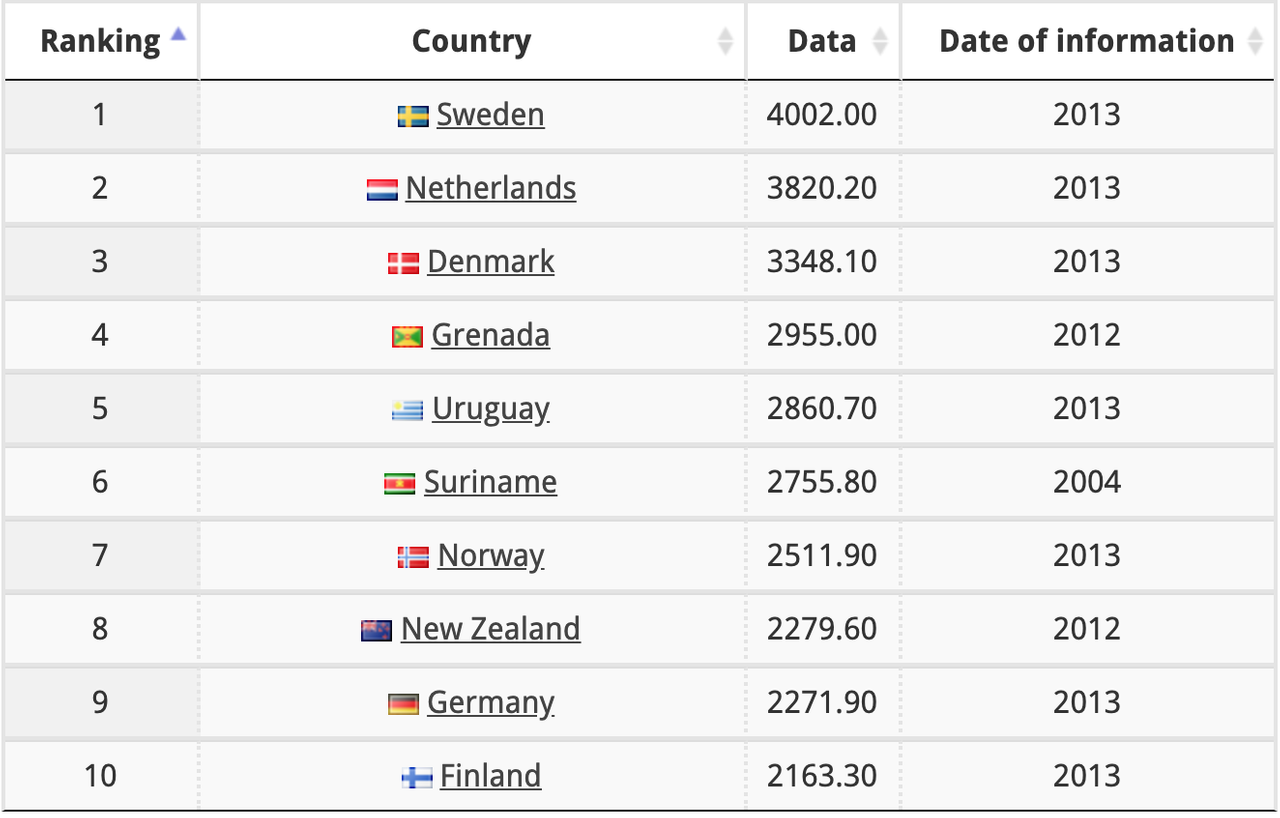Click the New Zealand flag icon

377,631
